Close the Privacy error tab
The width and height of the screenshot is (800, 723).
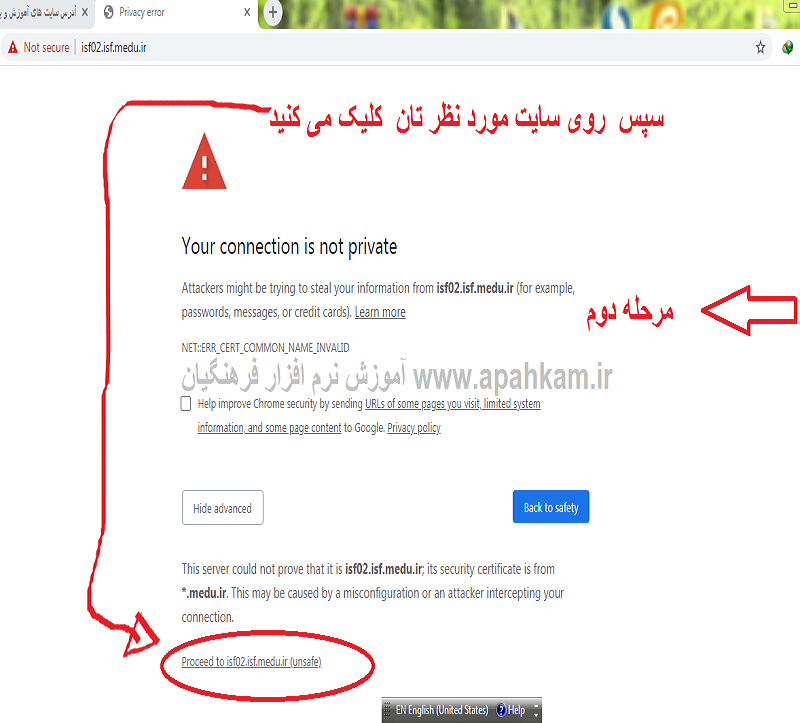[x=247, y=12]
